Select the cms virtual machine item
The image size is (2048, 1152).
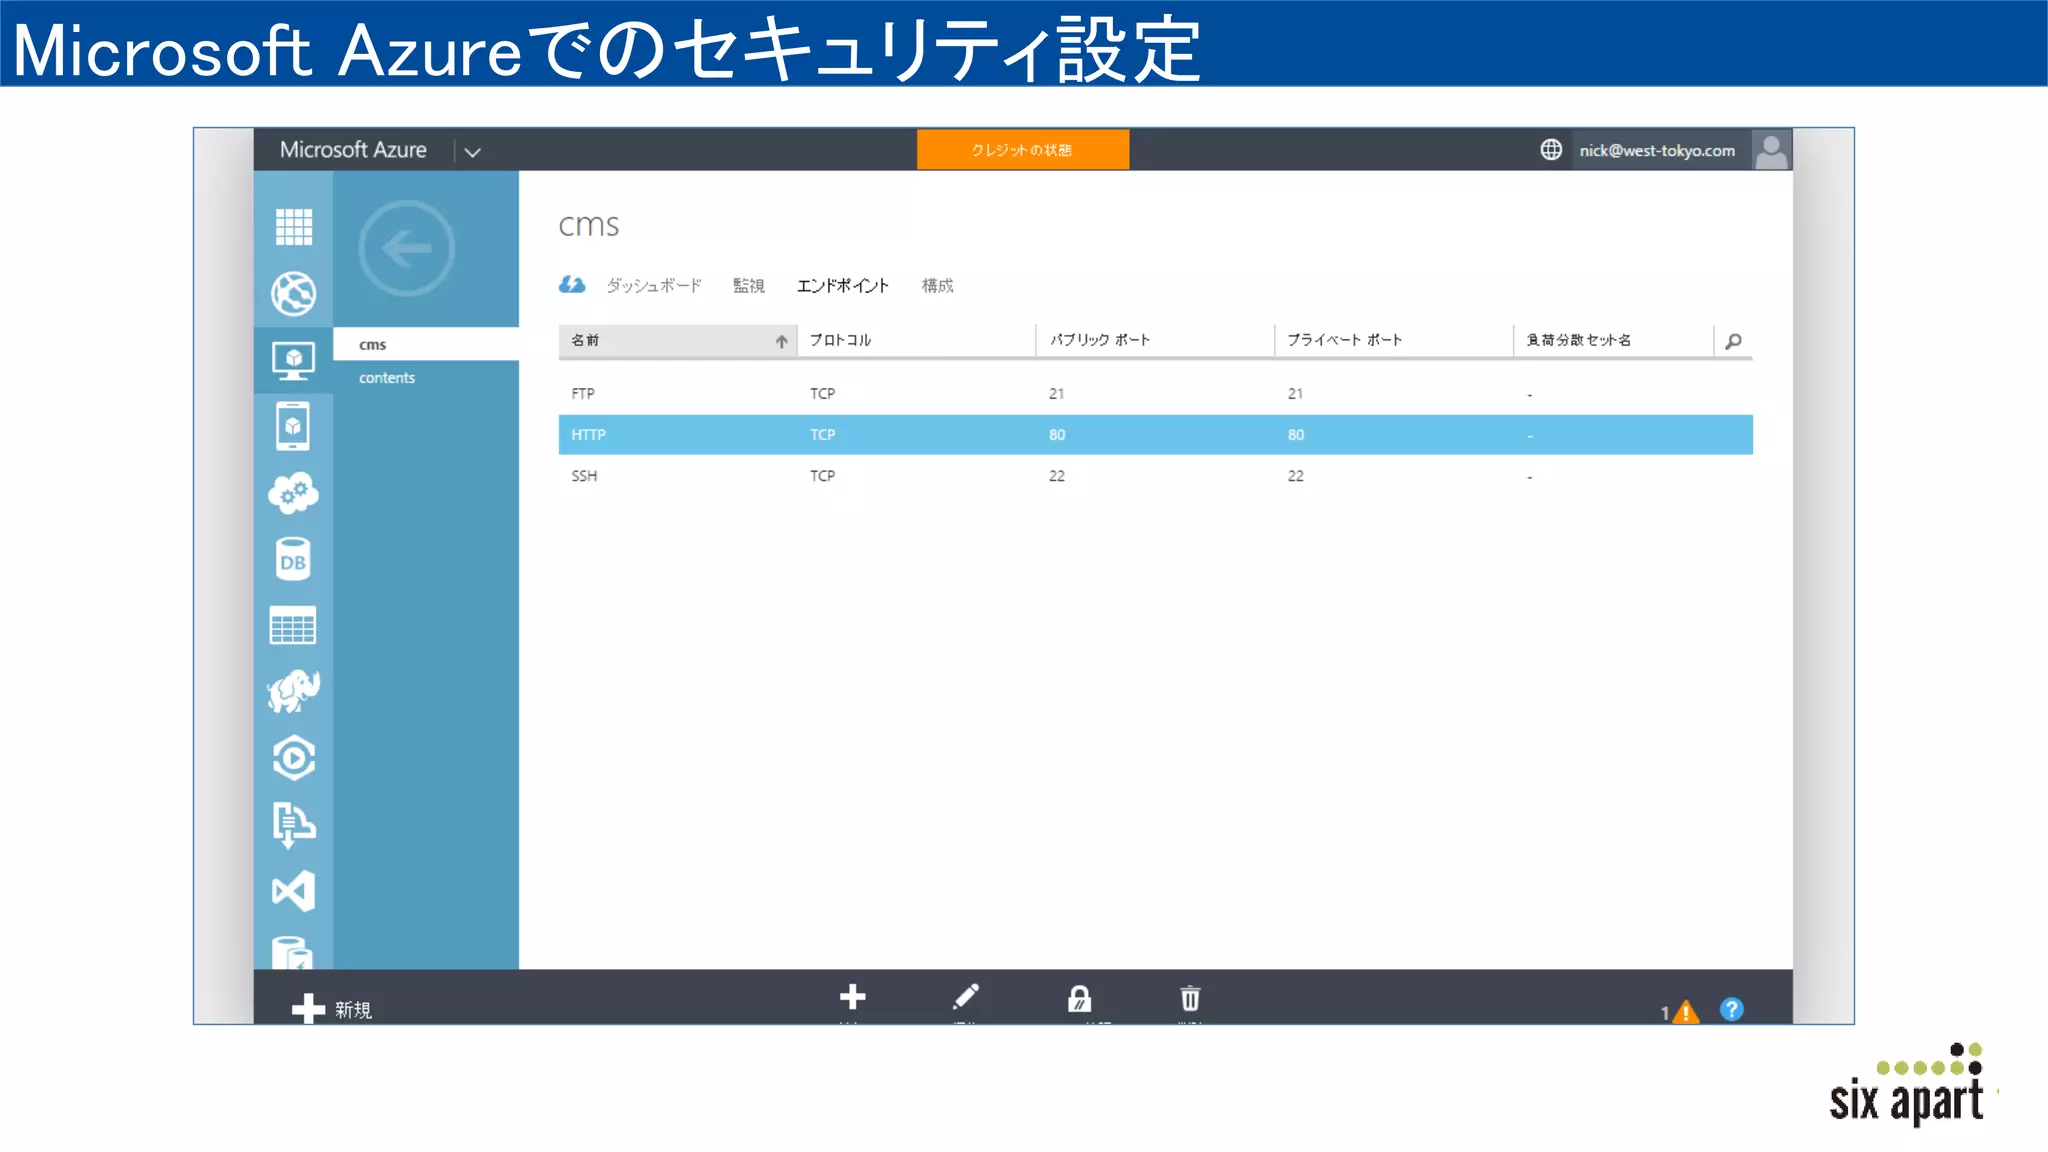[x=426, y=344]
